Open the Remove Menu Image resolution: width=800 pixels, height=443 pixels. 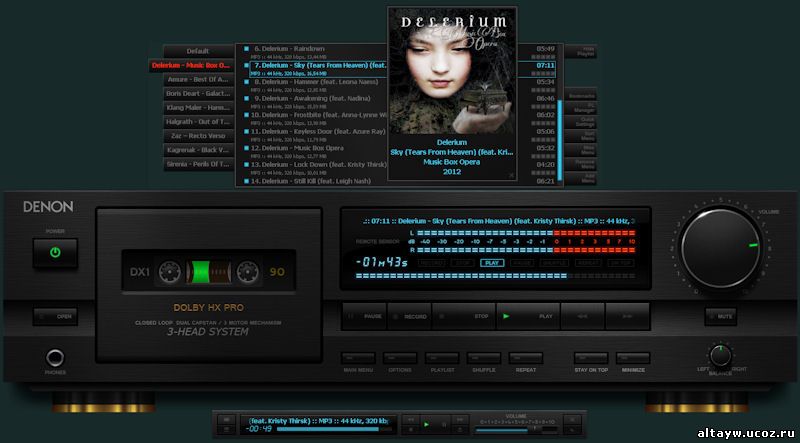coord(581,164)
